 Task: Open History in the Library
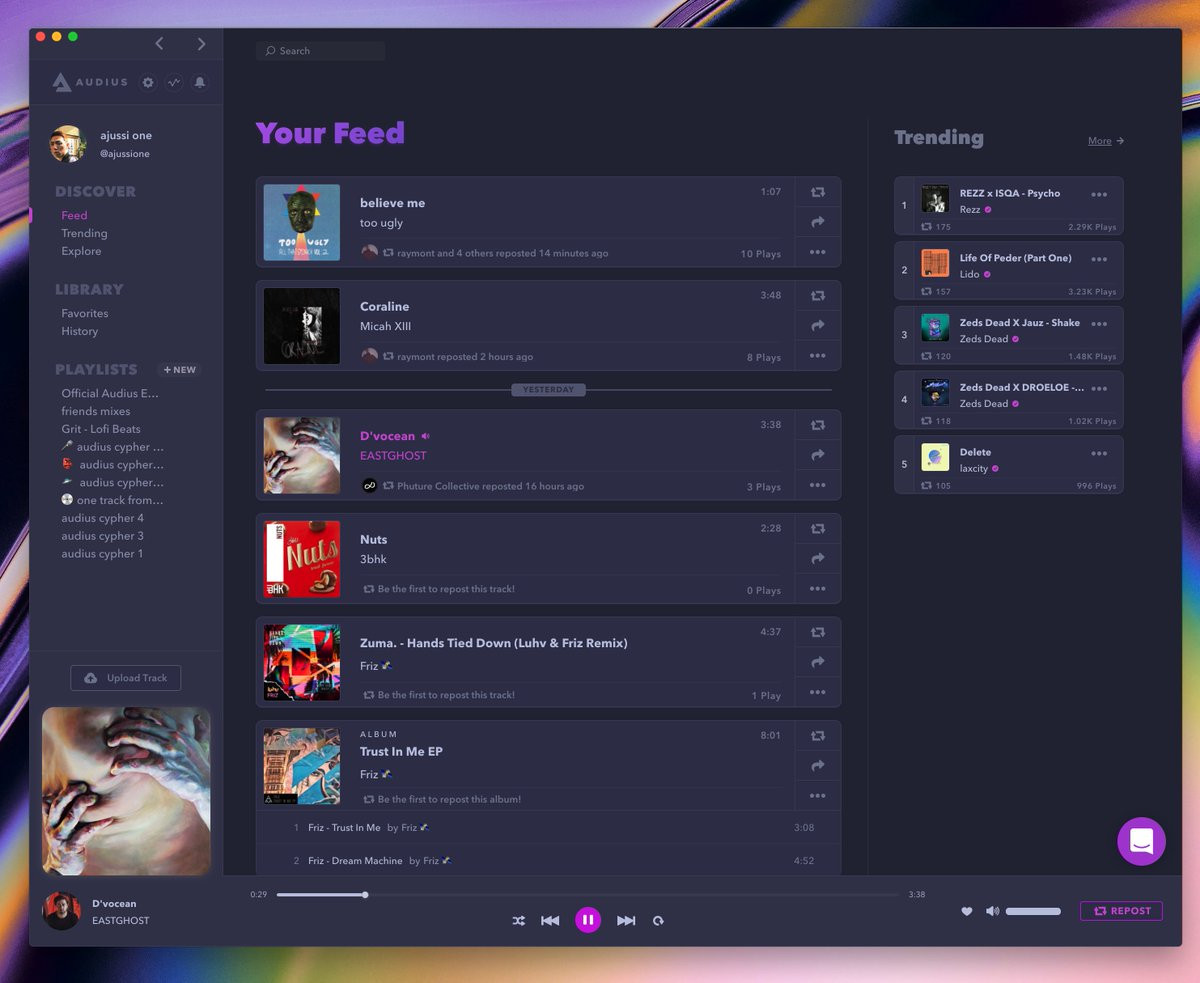tap(80, 331)
